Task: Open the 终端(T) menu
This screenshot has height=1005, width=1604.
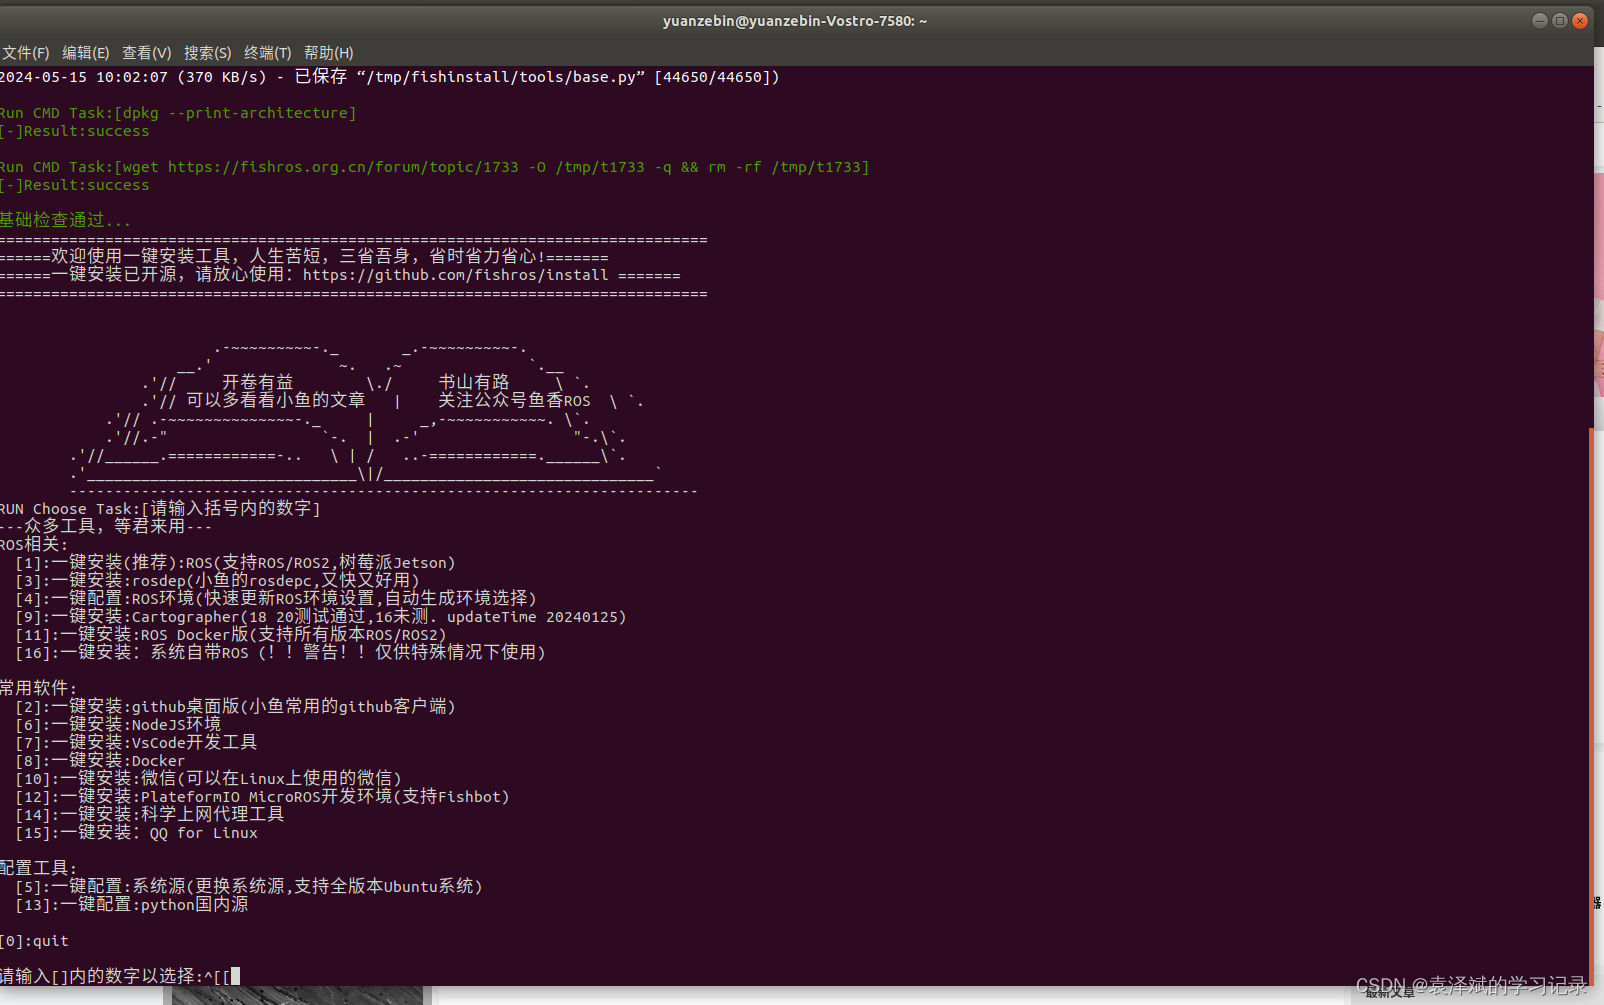Action: pyautogui.click(x=268, y=53)
